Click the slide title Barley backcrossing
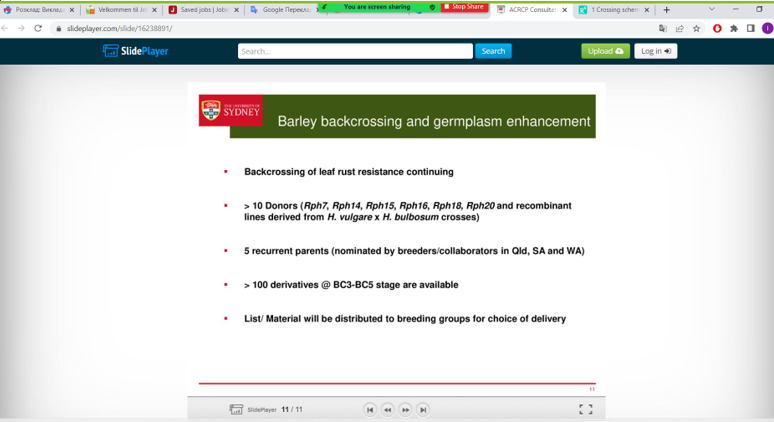Image resolution: width=774 pixels, height=422 pixels. point(433,121)
